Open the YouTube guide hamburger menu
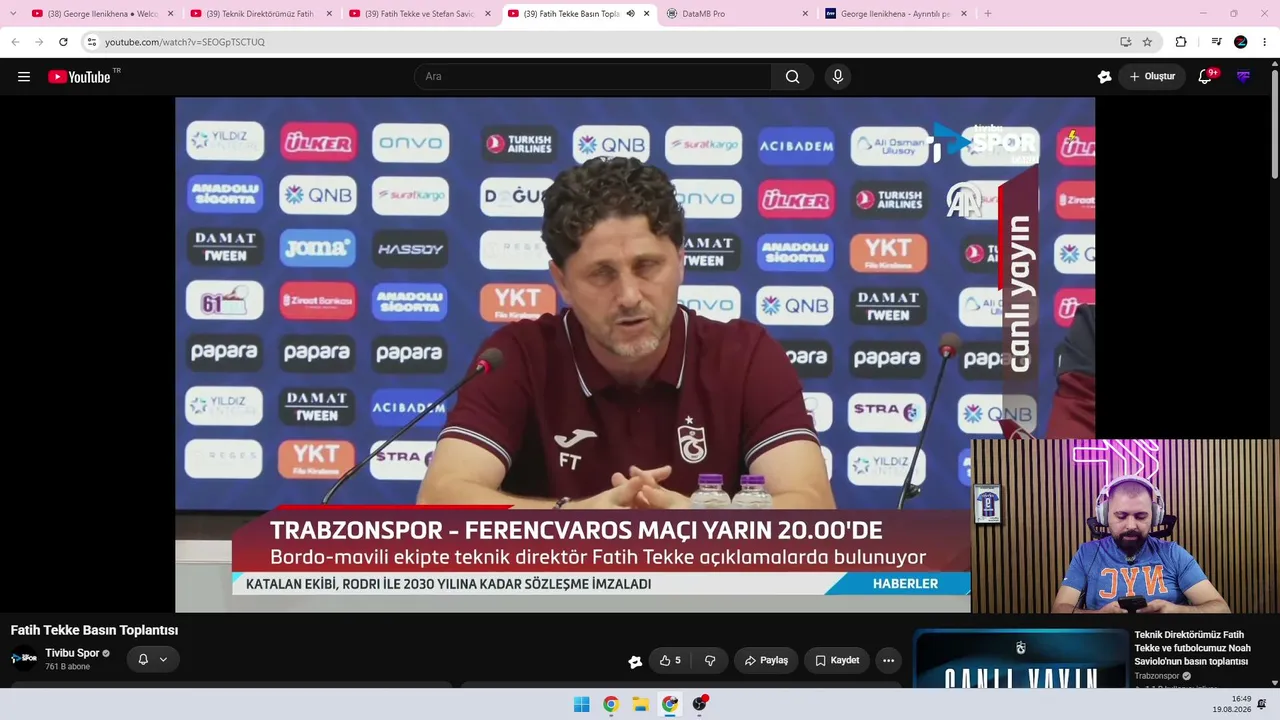Viewport: 1280px width, 720px height. (24, 77)
